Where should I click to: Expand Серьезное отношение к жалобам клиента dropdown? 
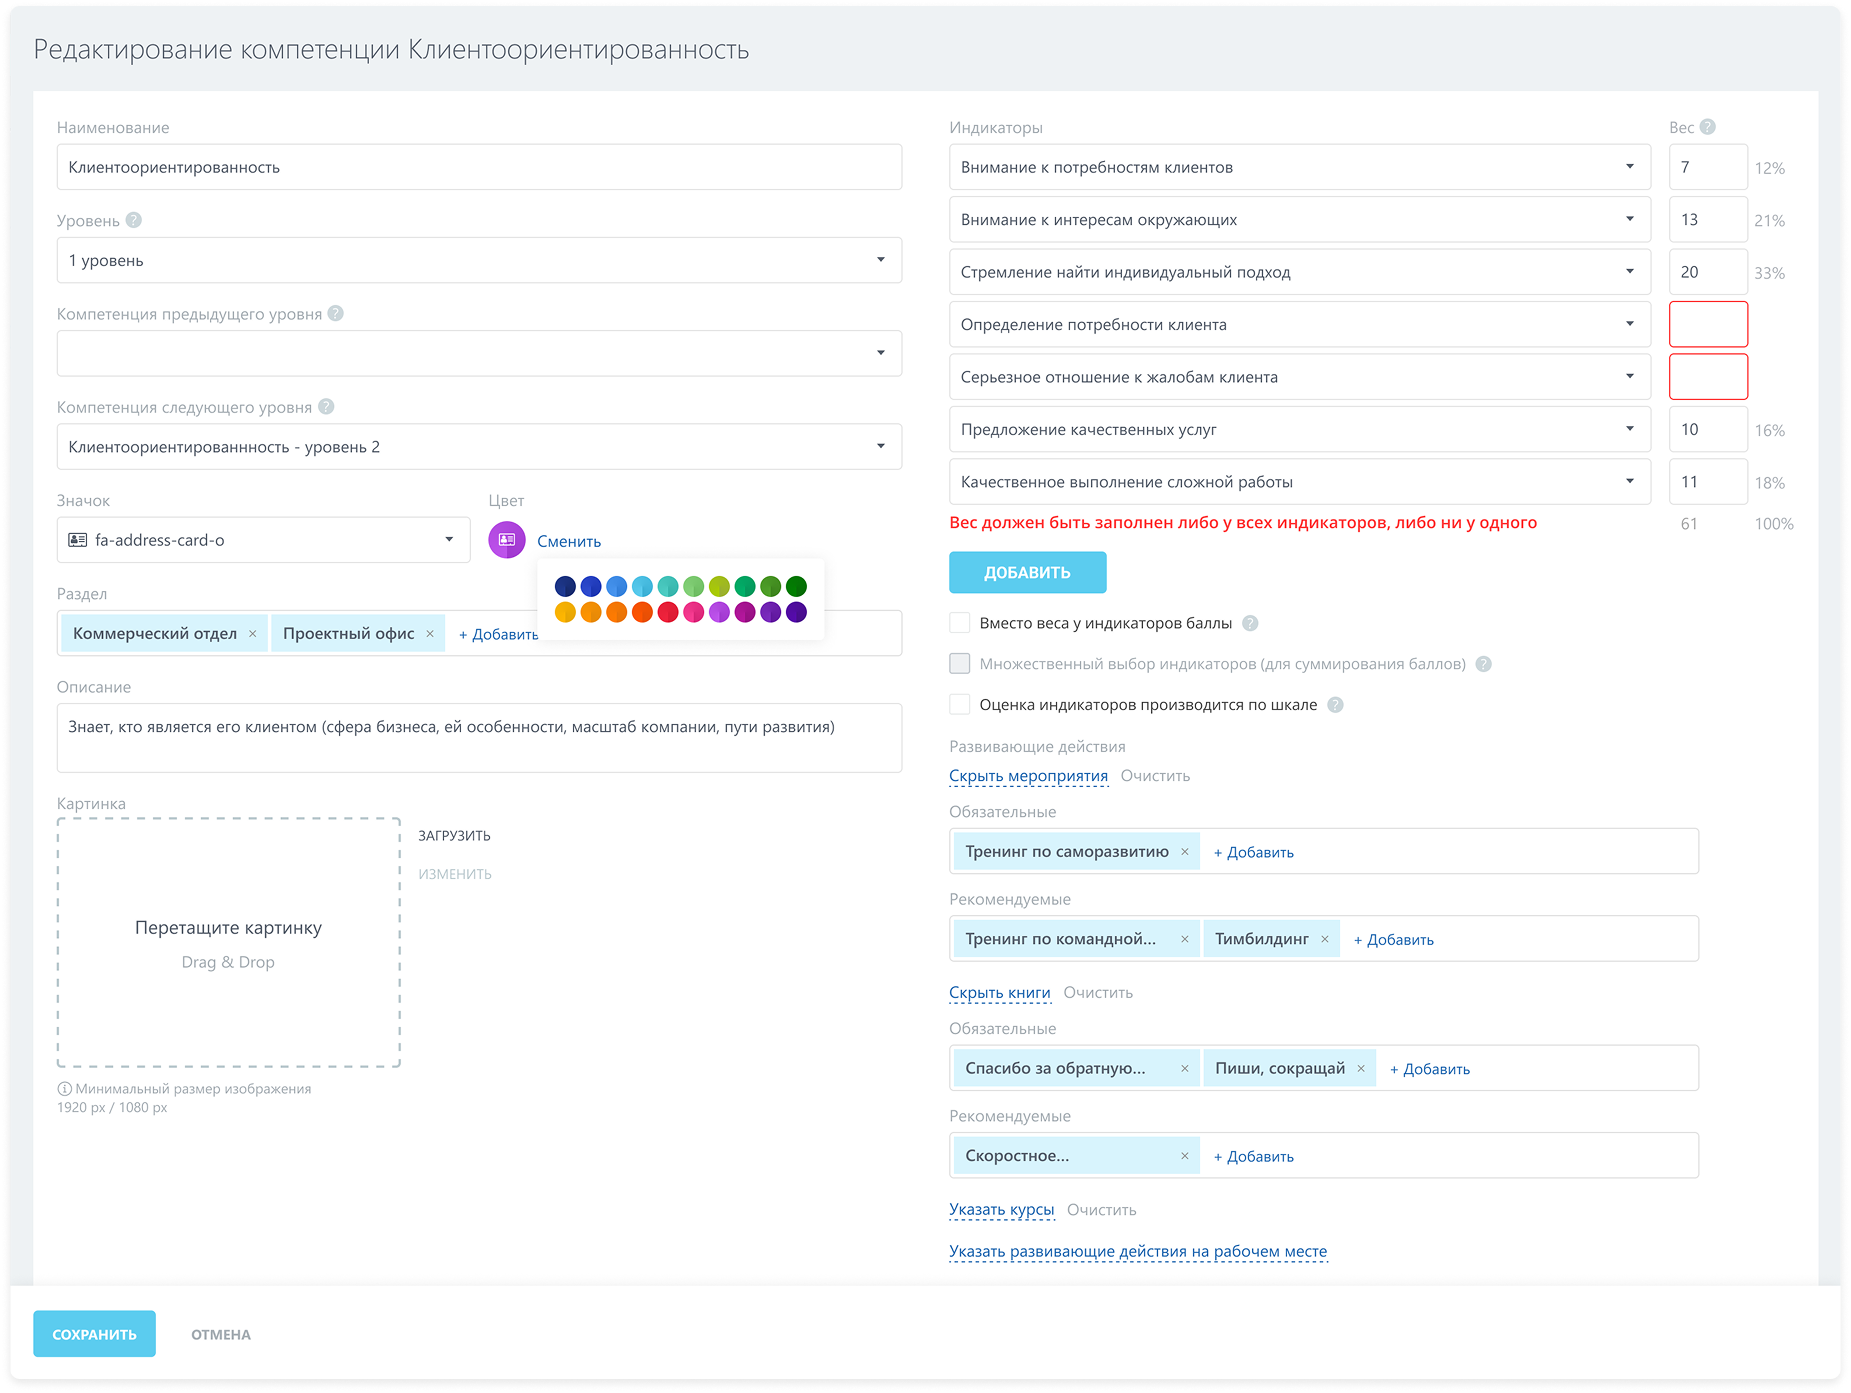click(1299, 377)
